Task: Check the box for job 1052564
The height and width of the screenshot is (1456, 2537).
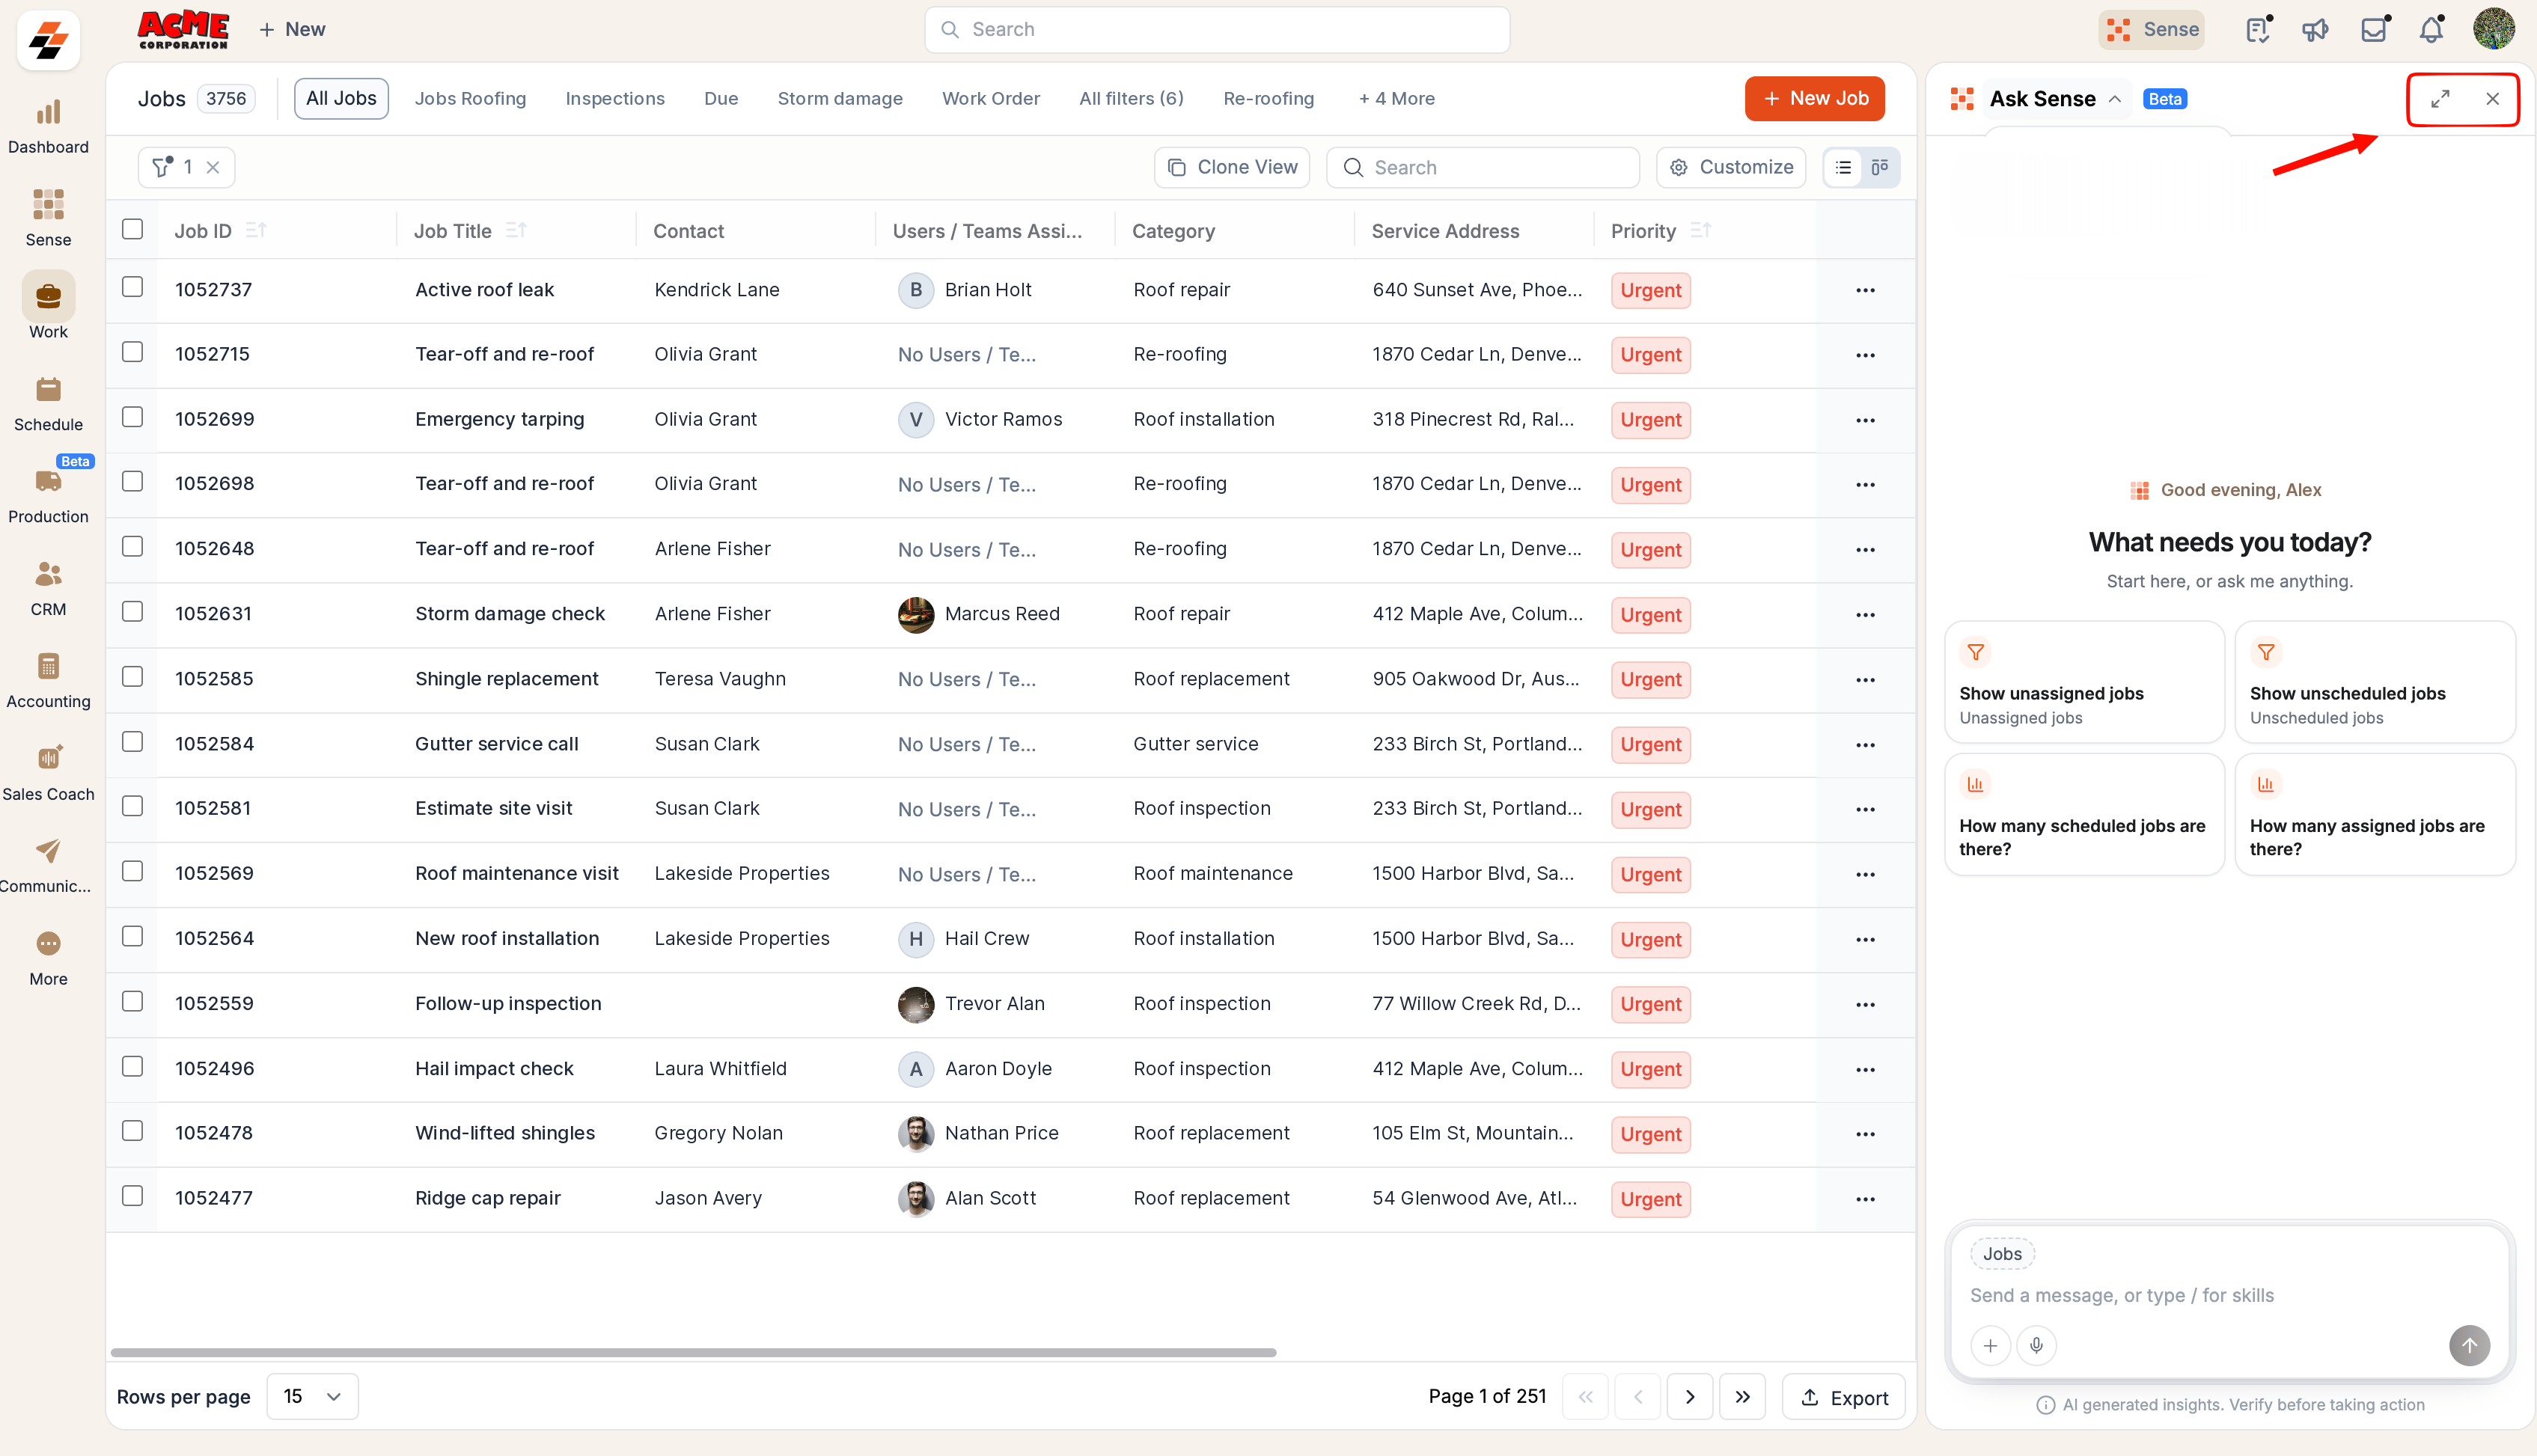Action: [x=132, y=935]
